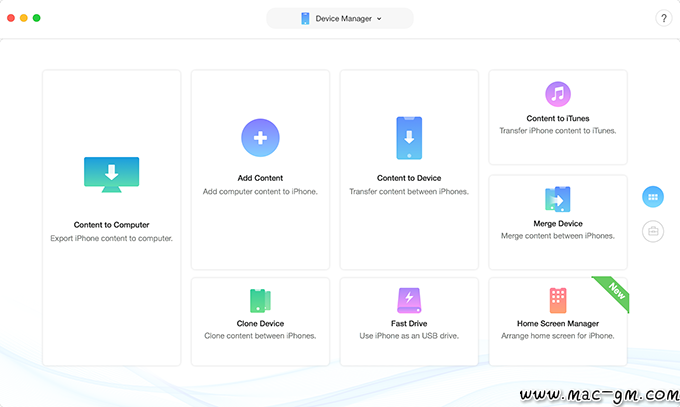Click 'Transfer iPhone content to iTunes.' text
680x407 pixels.
[558, 131]
